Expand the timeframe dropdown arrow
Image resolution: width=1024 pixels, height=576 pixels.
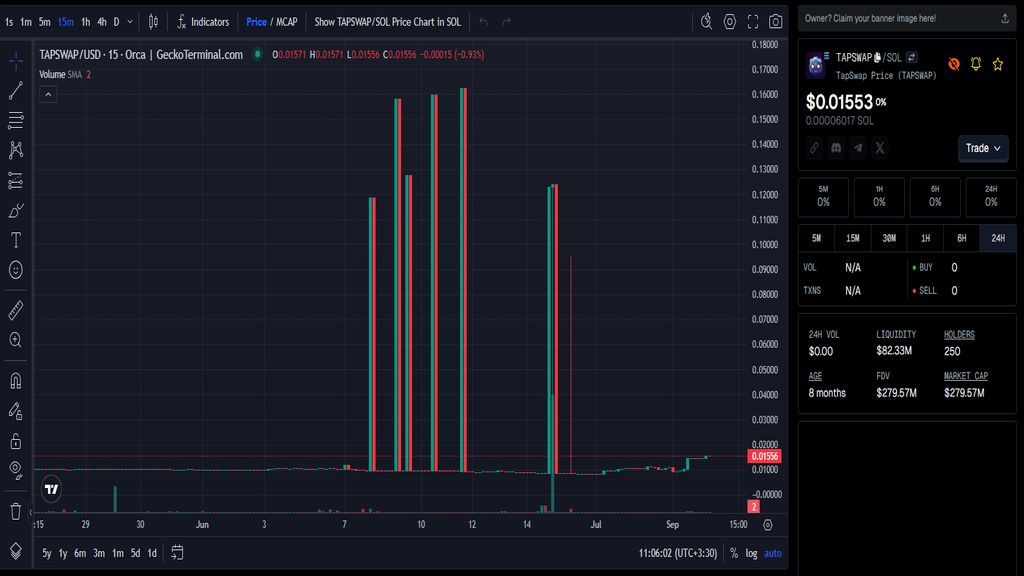pos(130,22)
